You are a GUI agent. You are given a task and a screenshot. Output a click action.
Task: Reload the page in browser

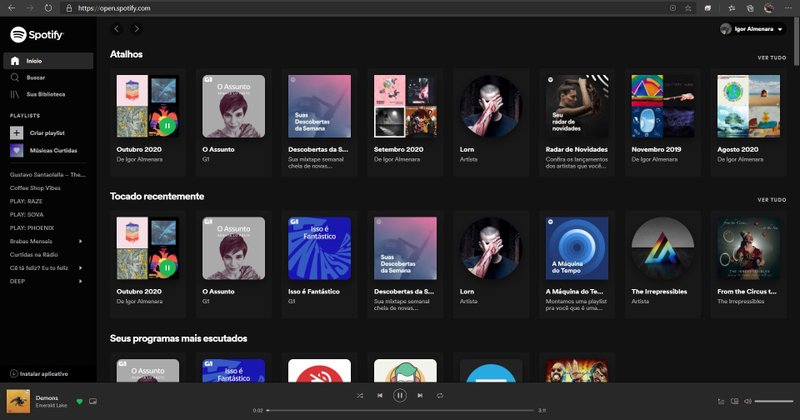(x=48, y=8)
